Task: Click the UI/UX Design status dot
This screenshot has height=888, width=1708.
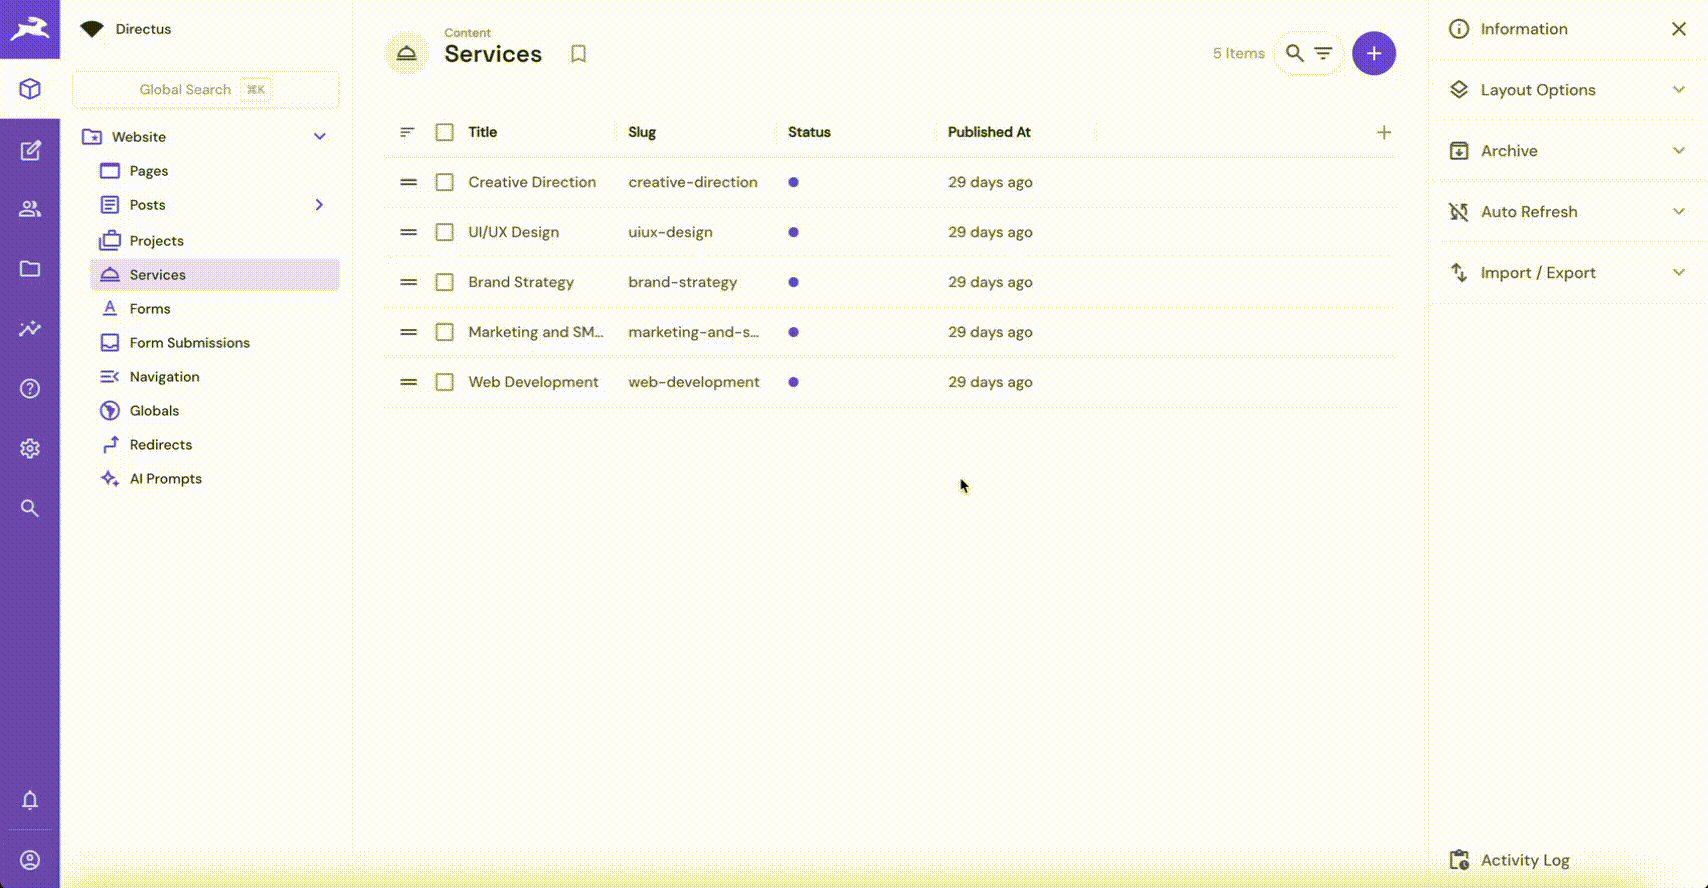Action: point(793,232)
